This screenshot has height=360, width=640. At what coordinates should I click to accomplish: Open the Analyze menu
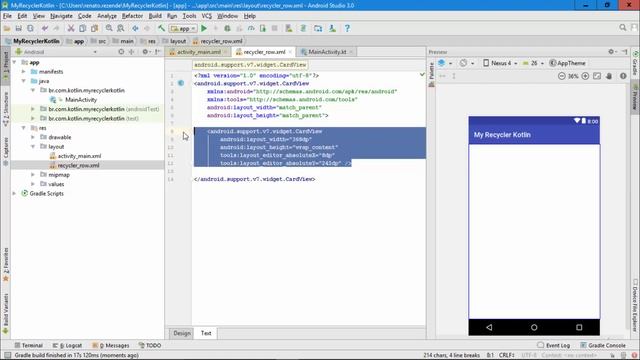coord(107,16)
